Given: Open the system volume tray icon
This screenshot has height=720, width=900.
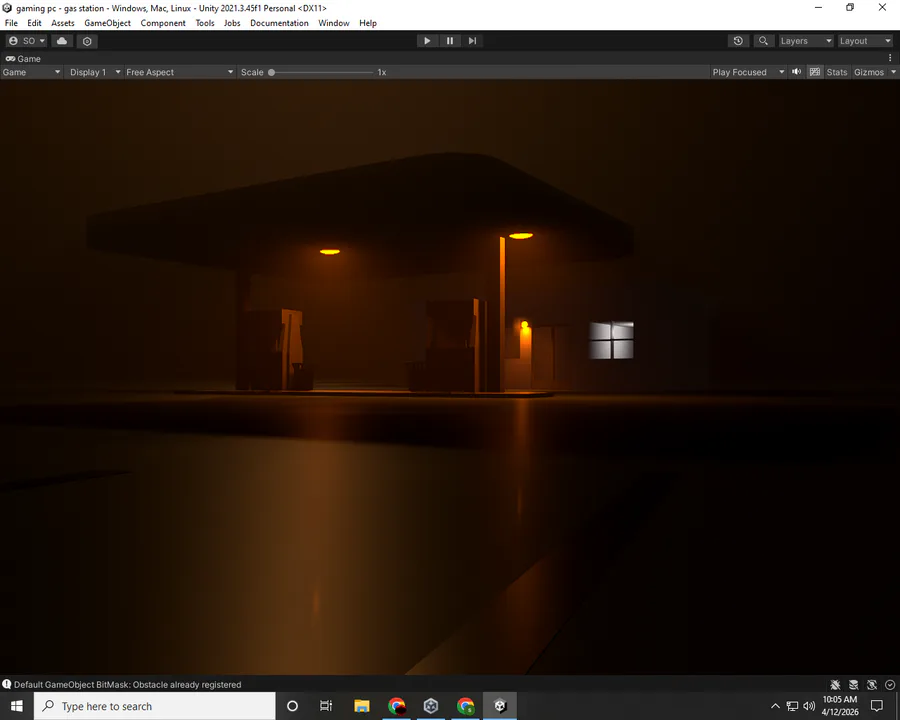Looking at the screenshot, I should click(809, 706).
